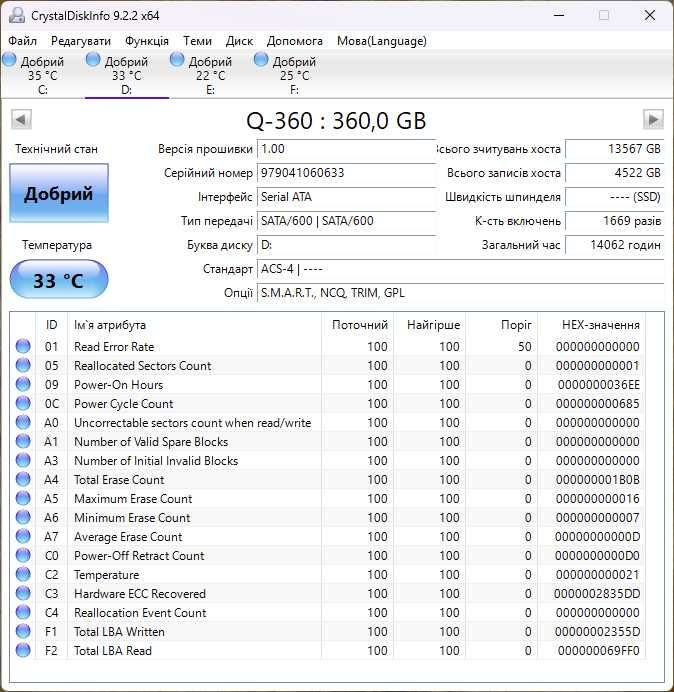Click the Поріг column header
The height and width of the screenshot is (692, 674).
pos(501,325)
